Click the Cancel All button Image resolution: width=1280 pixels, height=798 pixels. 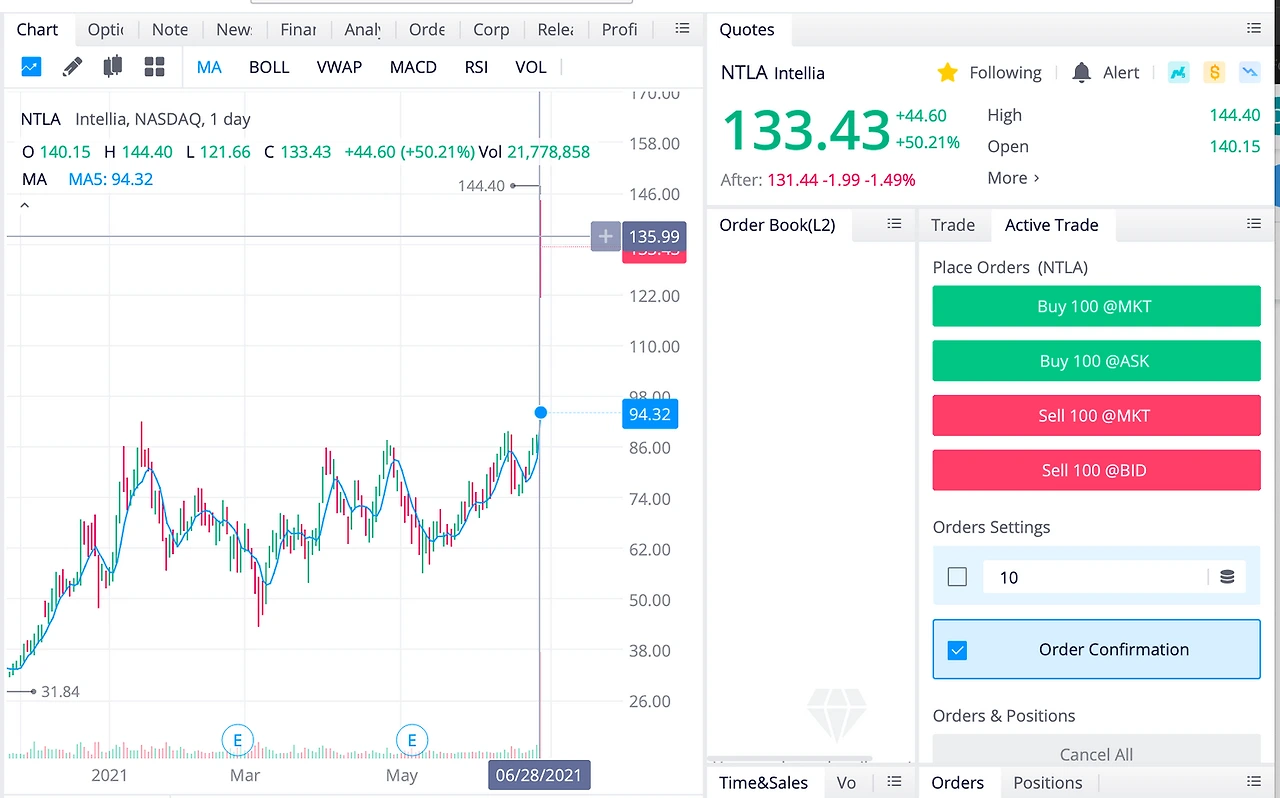(1096, 753)
